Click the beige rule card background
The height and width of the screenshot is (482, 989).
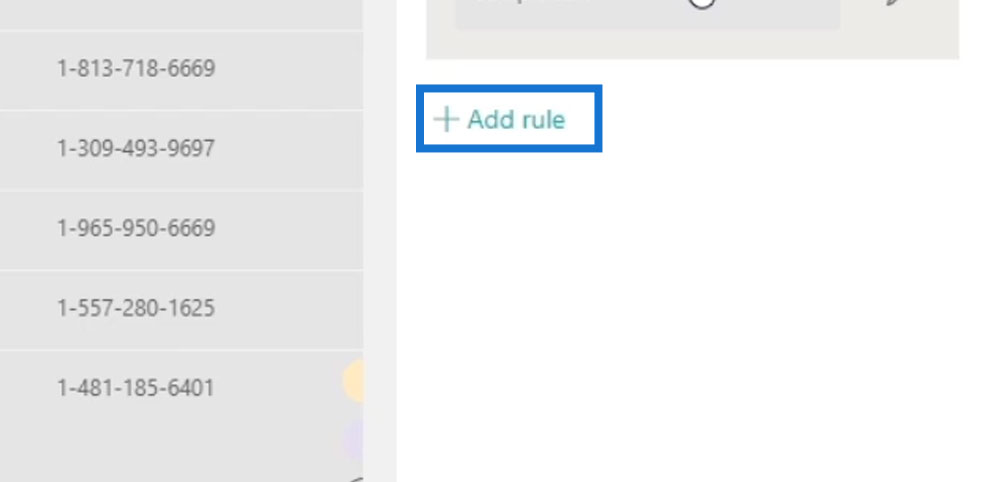693,44
